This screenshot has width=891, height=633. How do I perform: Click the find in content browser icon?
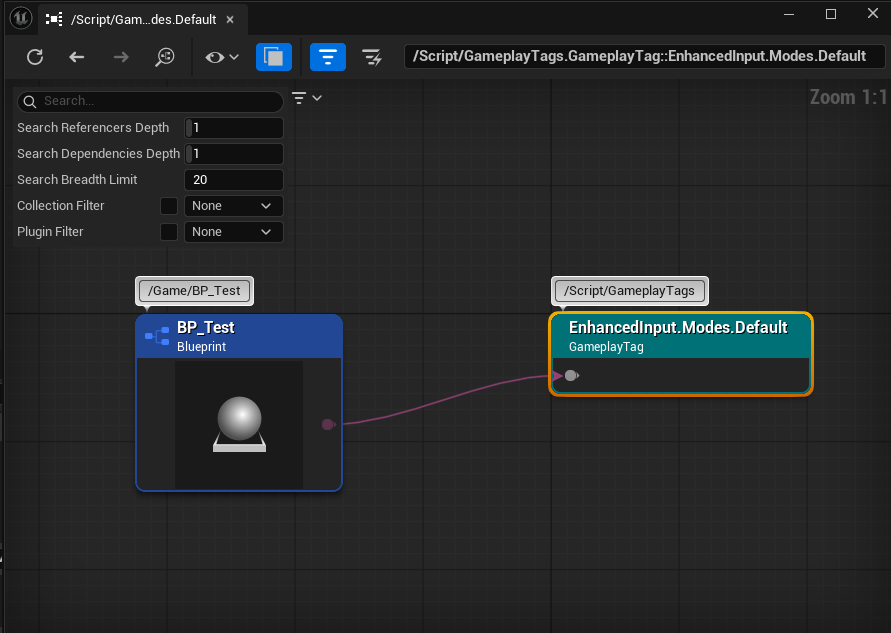(x=165, y=57)
